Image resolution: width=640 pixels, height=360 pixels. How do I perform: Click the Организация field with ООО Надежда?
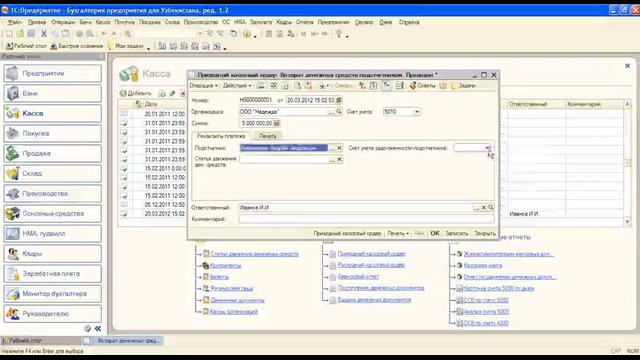pyautogui.click(x=284, y=111)
